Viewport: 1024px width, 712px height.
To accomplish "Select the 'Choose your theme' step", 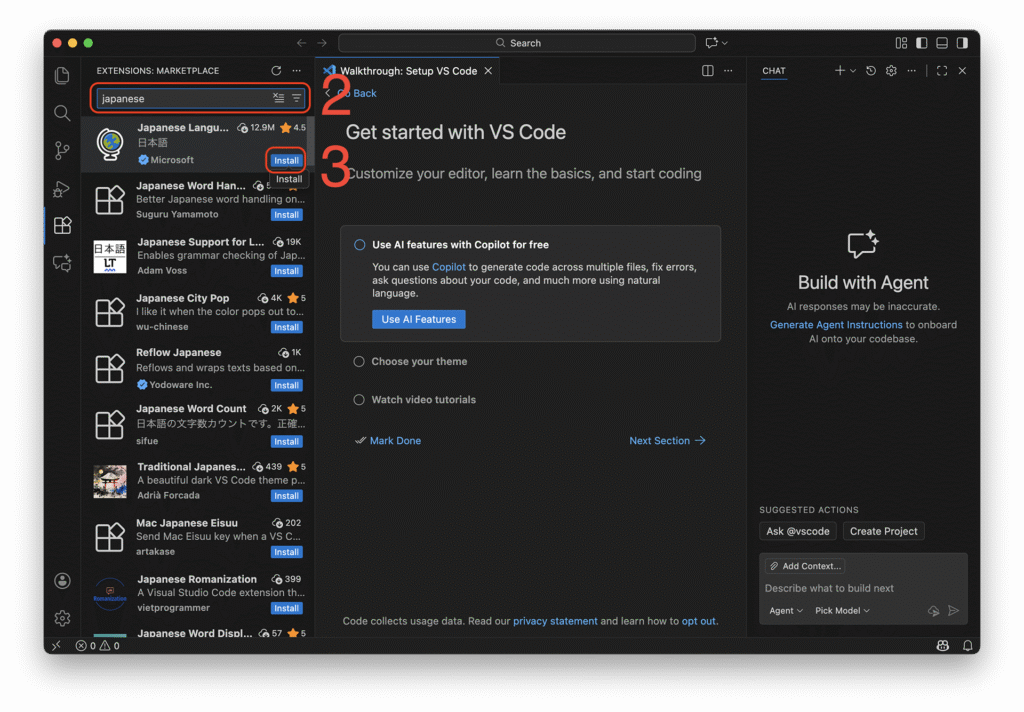I will (419, 362).
